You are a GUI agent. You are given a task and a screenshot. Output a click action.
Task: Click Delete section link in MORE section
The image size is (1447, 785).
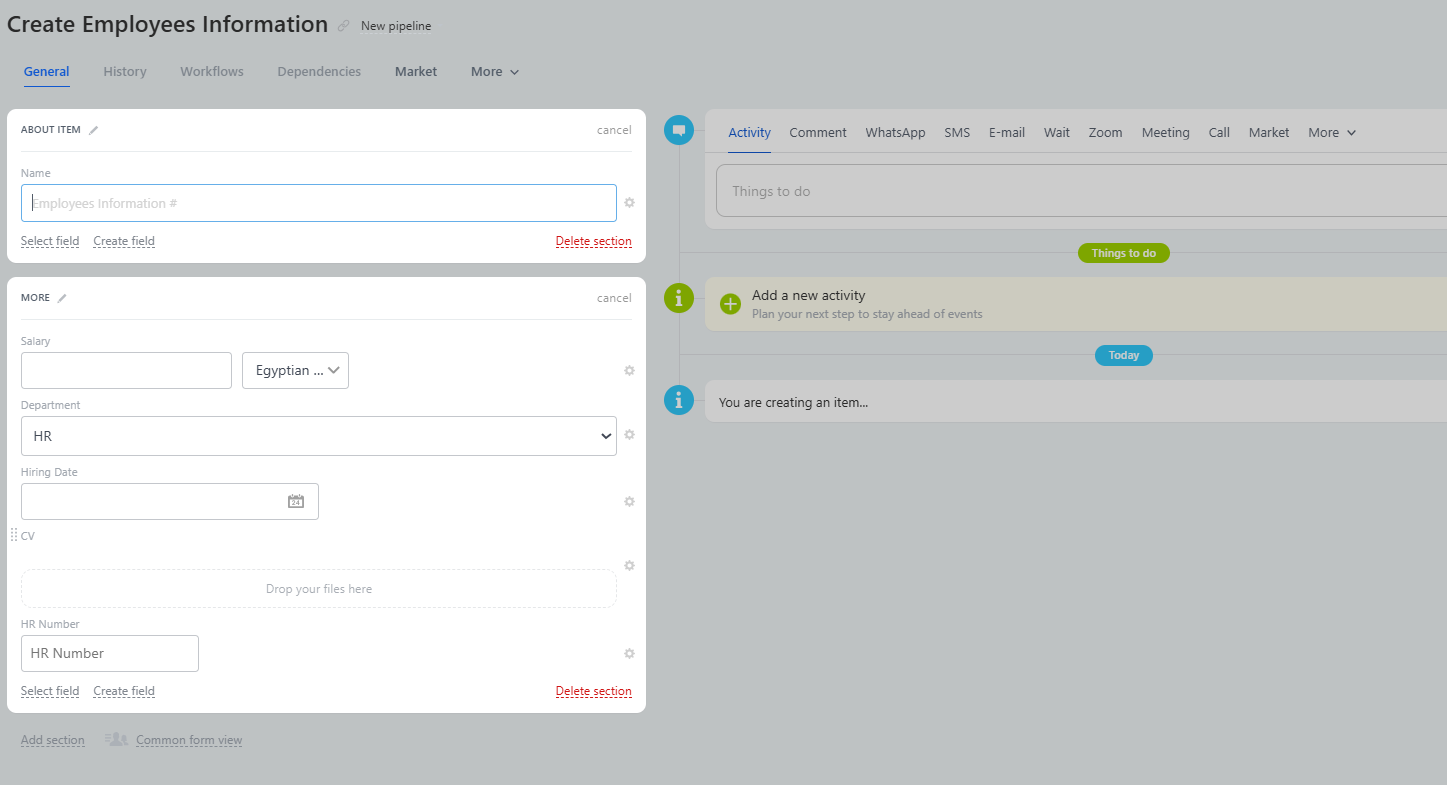pos(593,692)
